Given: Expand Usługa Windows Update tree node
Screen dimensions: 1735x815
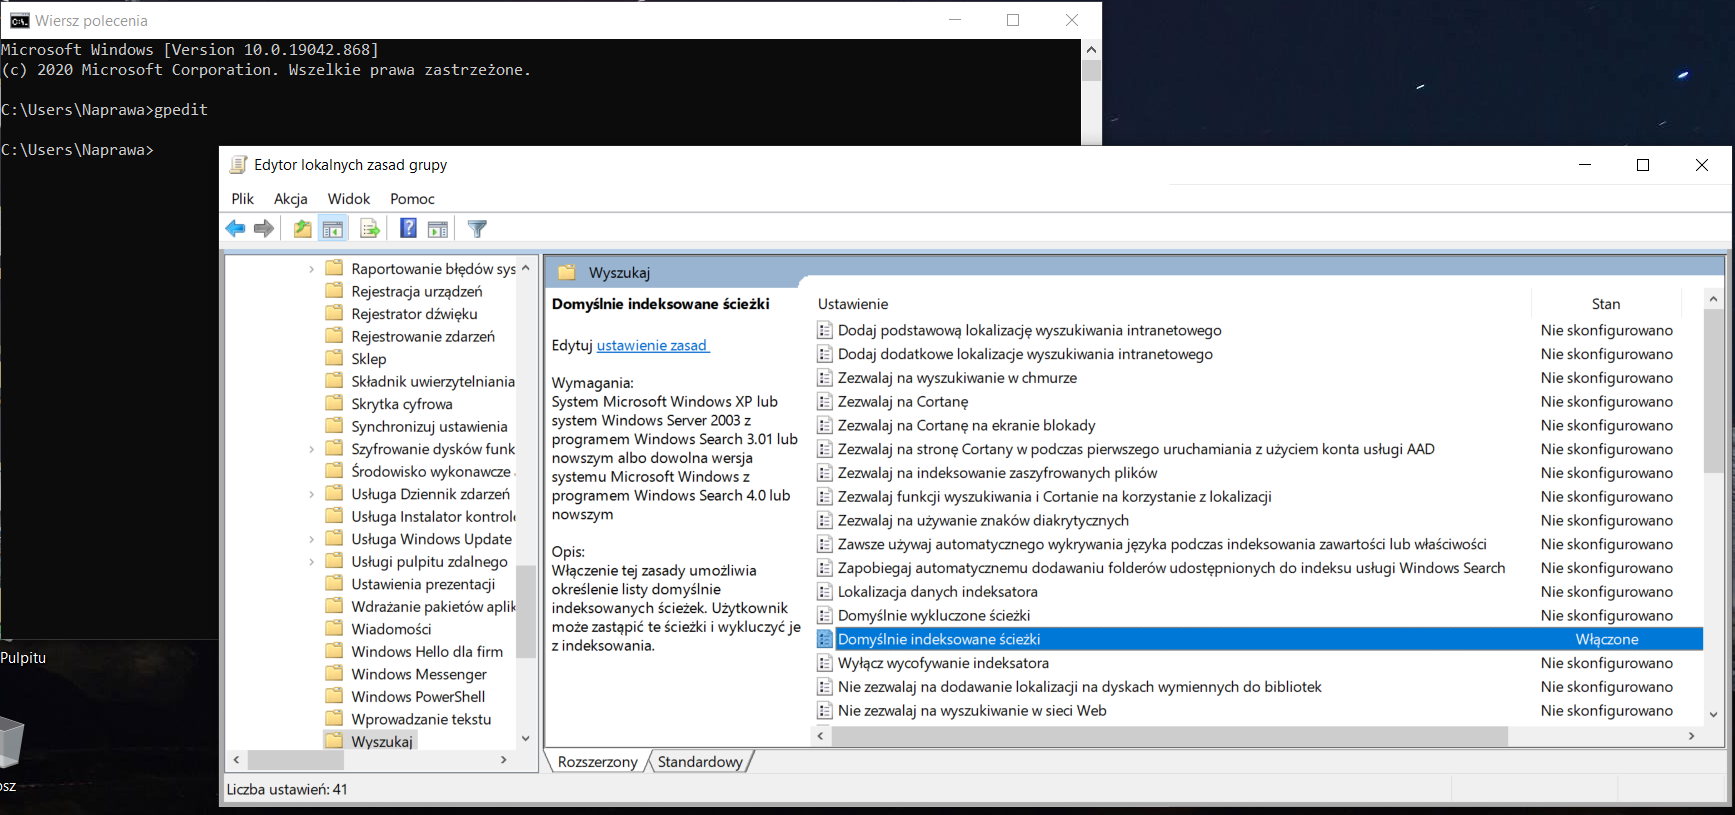Looking at the screenshot, I should point(311,539).
